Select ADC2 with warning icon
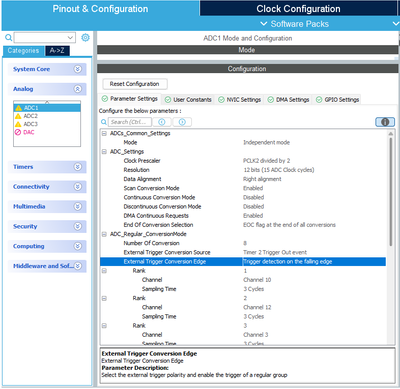Screen dimensions: 400x389 [x=27, y=116]
